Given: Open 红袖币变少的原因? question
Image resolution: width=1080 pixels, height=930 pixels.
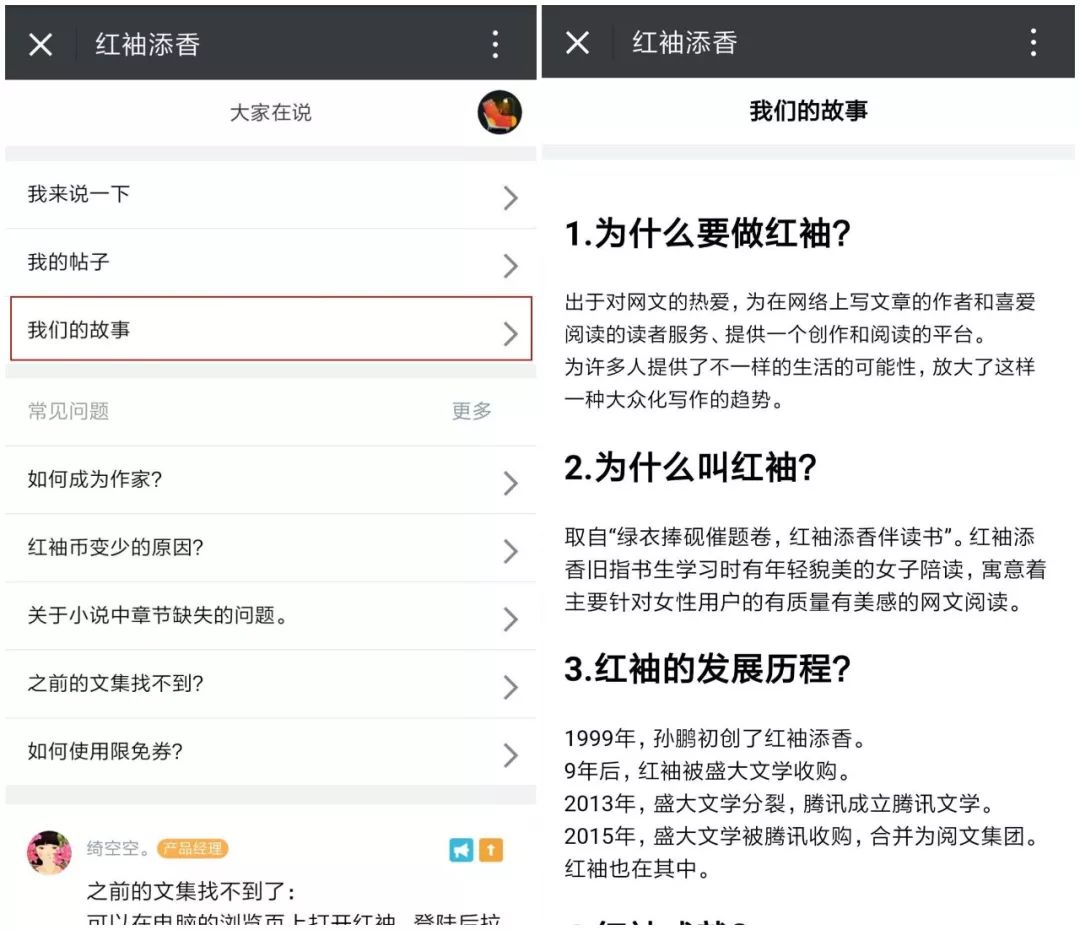Looking at the screenshot, I should (271, 548).
